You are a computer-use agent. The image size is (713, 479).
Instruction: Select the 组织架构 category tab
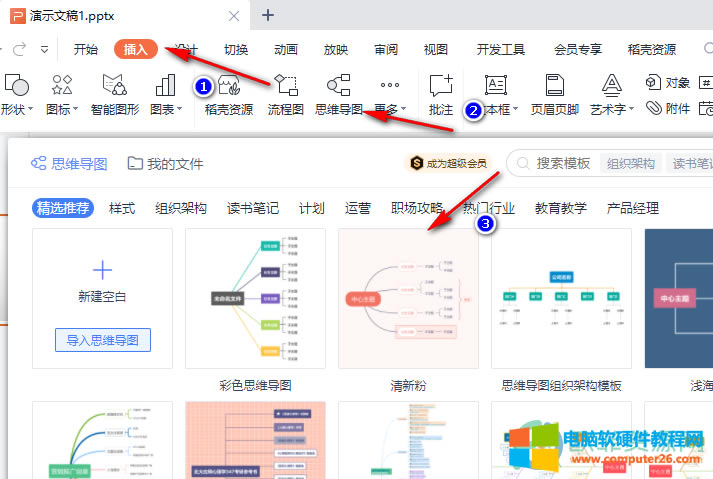pyautogui.click(x=181, y=208)
